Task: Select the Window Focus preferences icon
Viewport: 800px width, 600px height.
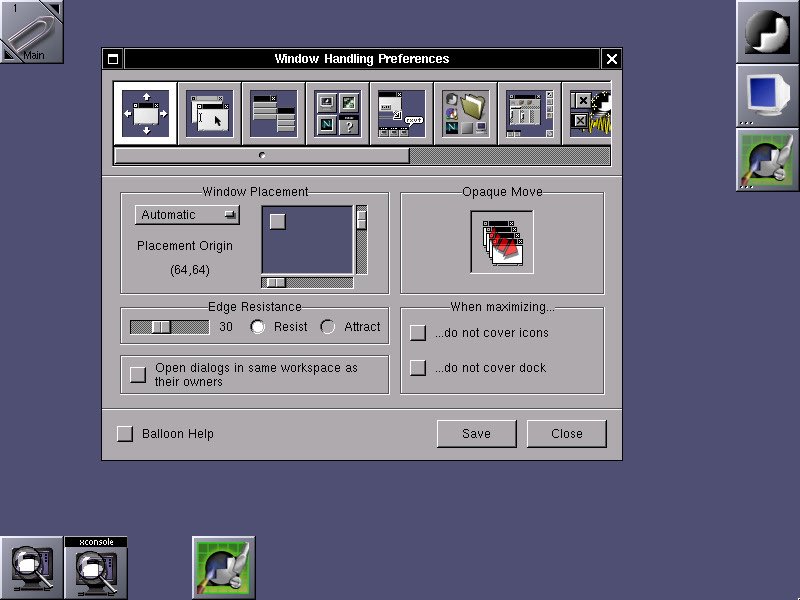Action: [x=209, y=112]
